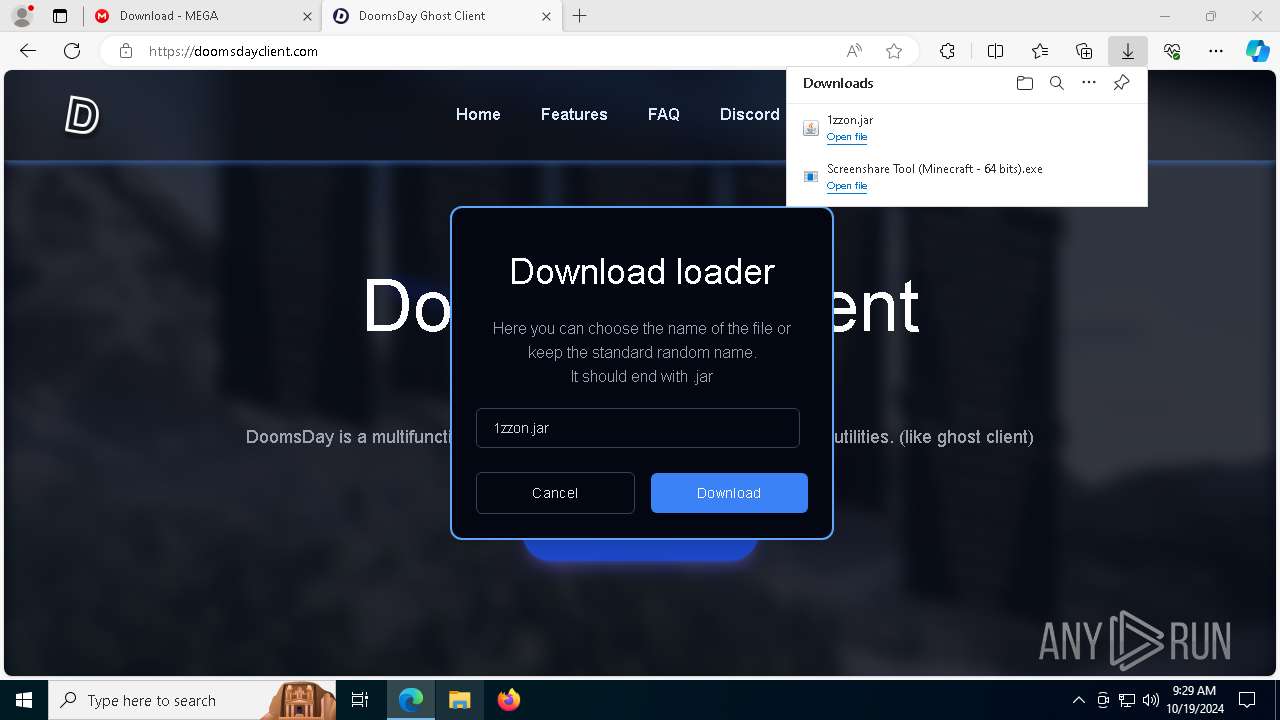Open Edge Settings and more menu
This screenshot has width=1280, height=720.
pyautogui.click(x=1216, y=51)
